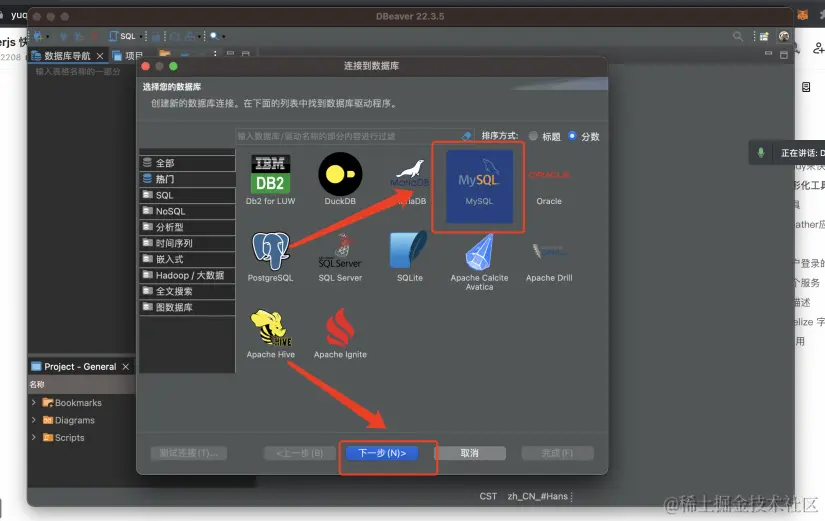
Task: Open the Scripts tree item
Action: [64, 437]
